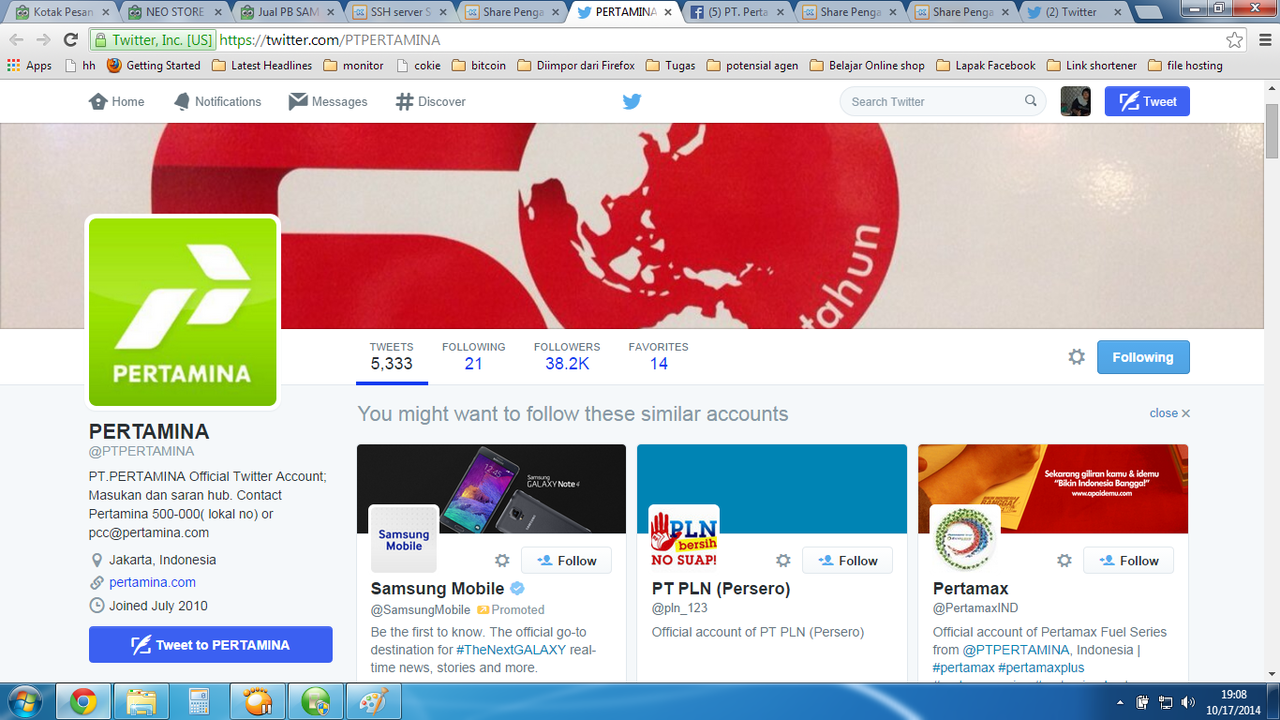The width and height of the screenshot is (1280, 720).
Task: Open the Getting Started bookmark
Action: [154, 66]
